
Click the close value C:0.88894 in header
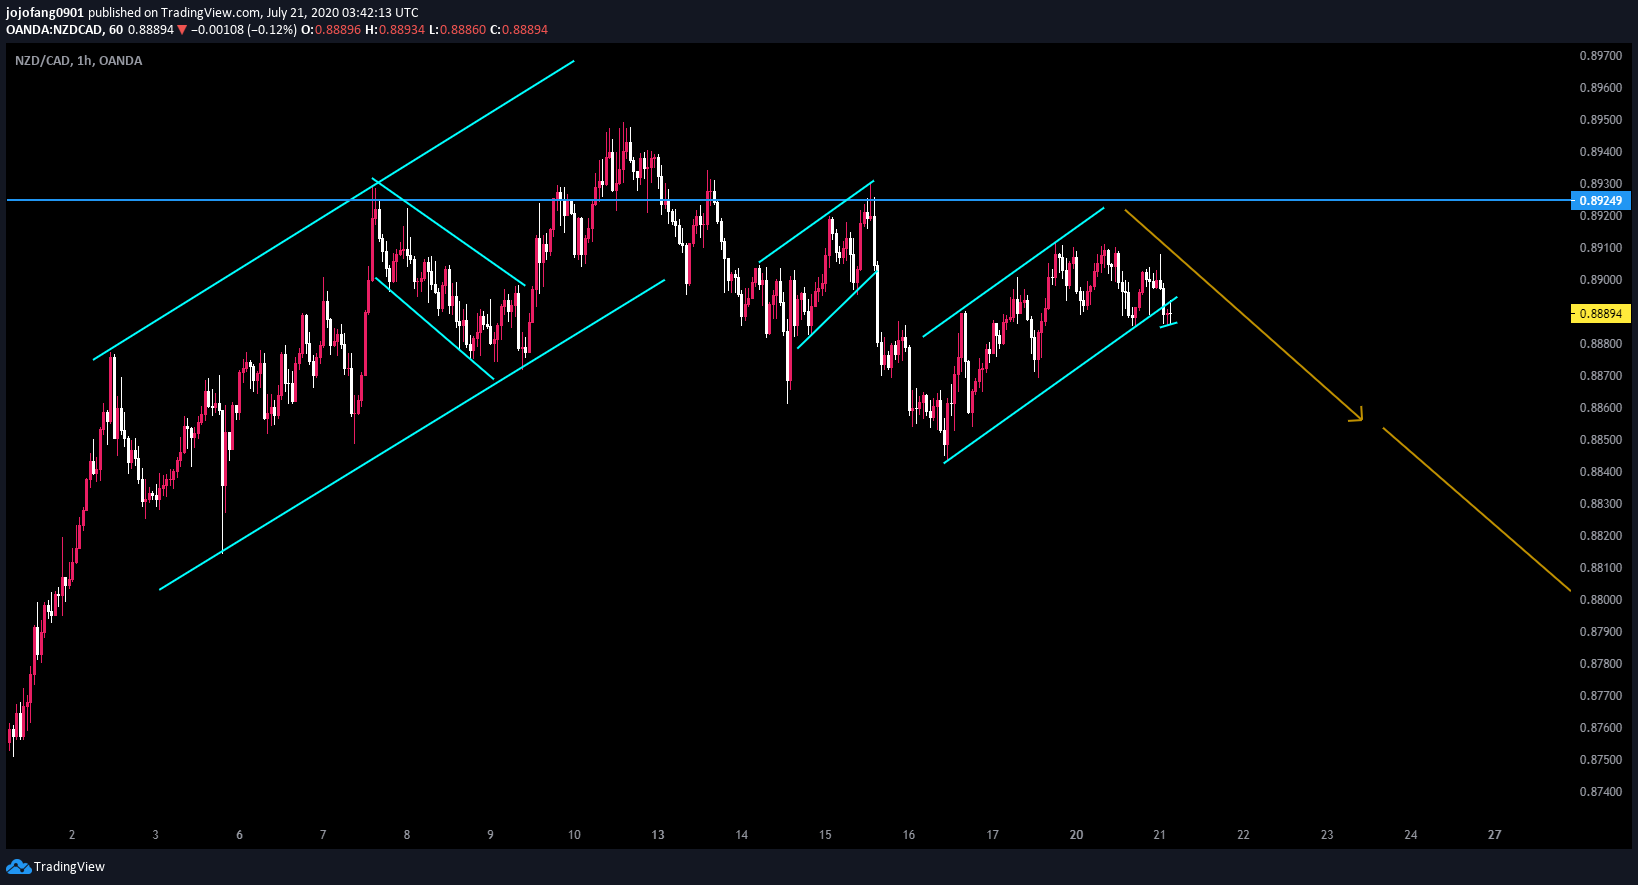click(x=519, y=30)
